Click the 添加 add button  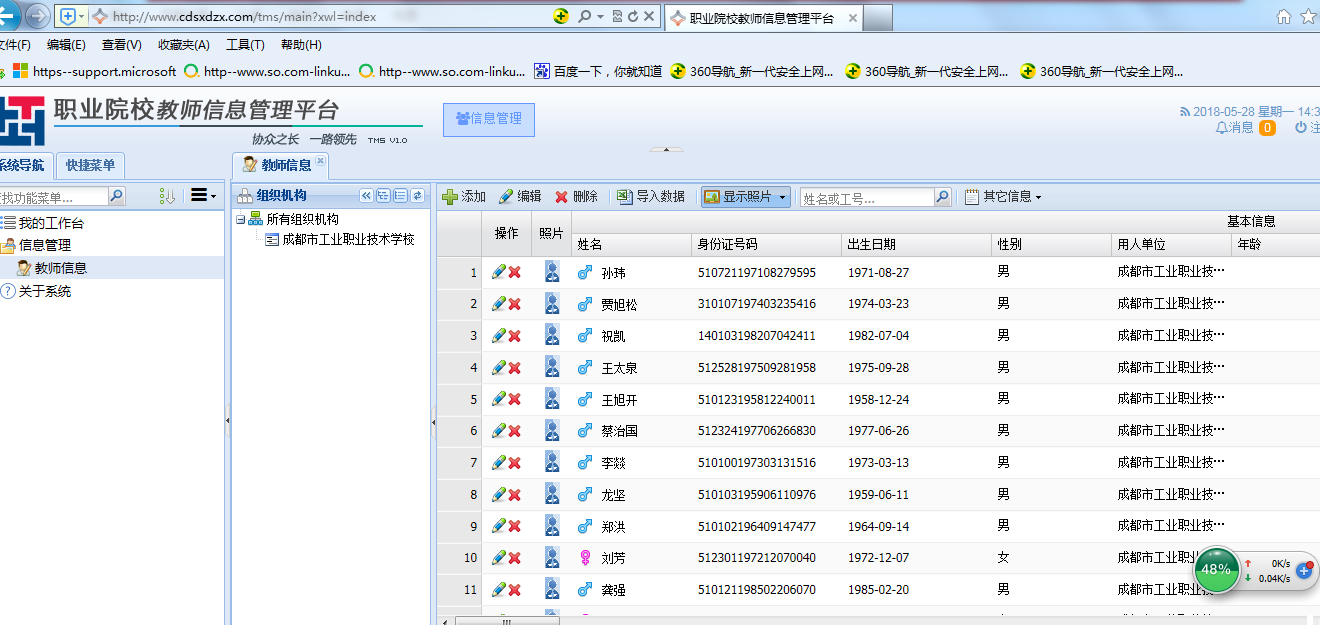pyautogui.click(x=464, y=197)
